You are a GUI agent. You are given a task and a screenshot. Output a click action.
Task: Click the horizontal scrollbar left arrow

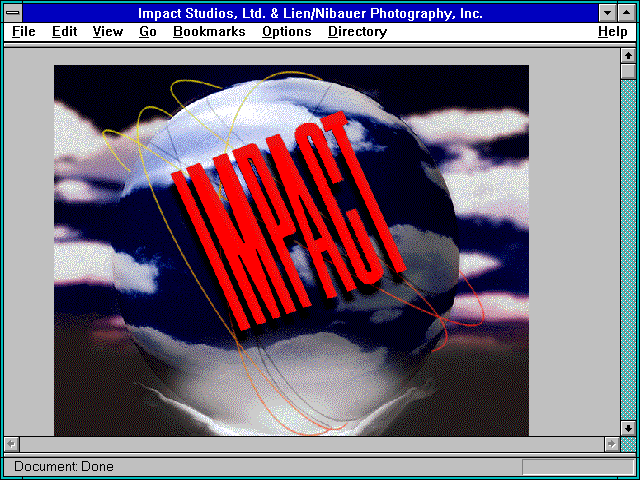tap(12, 444)
